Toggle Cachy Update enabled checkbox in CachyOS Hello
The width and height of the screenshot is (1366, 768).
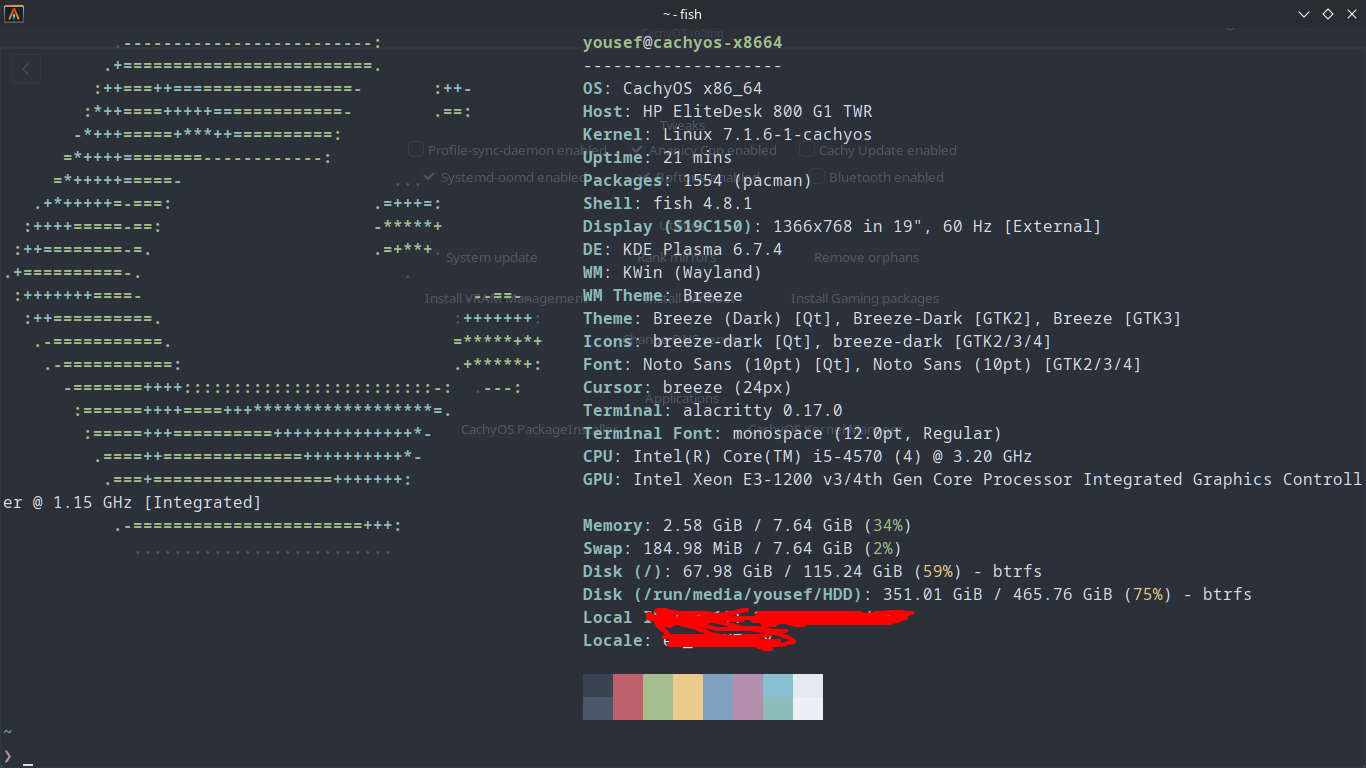807,150
